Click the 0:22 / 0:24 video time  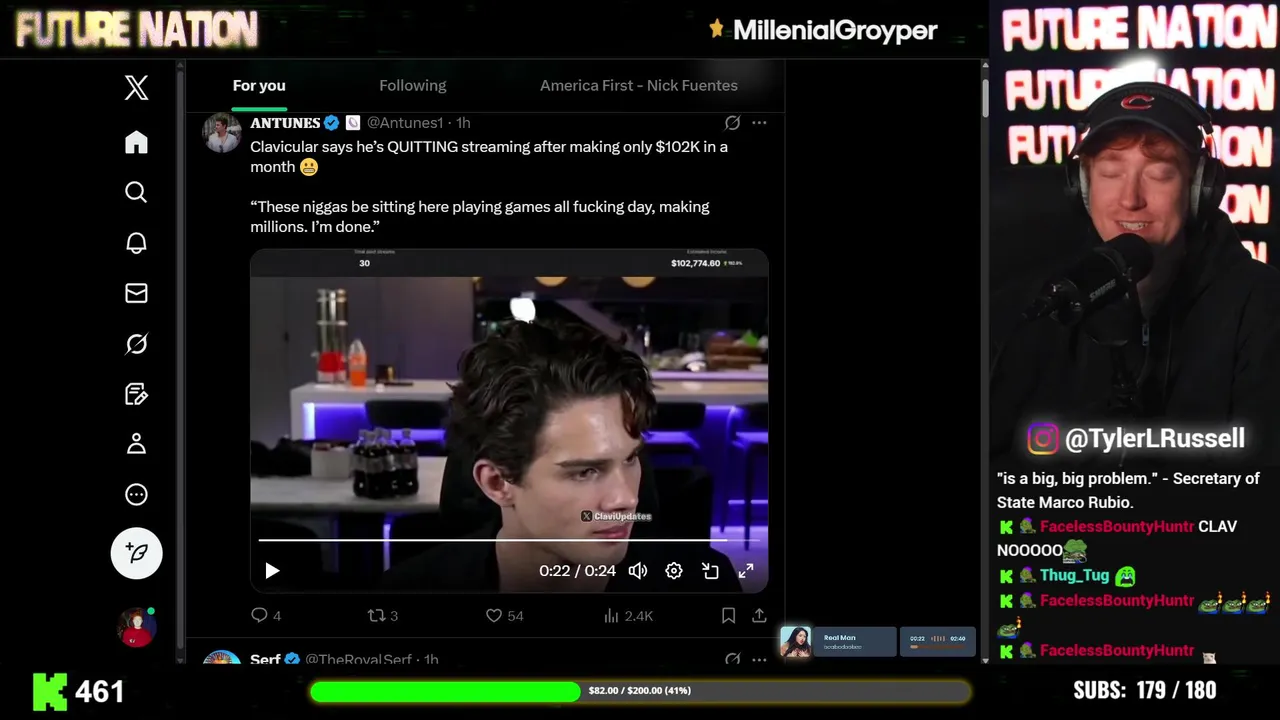[x=577, y=571]
